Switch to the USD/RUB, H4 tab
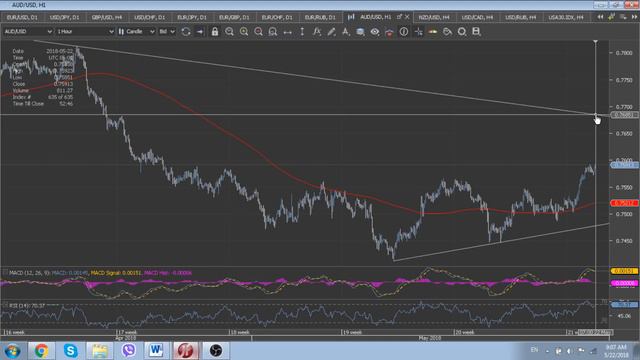640x360 pixels. (x=520, y=17)
